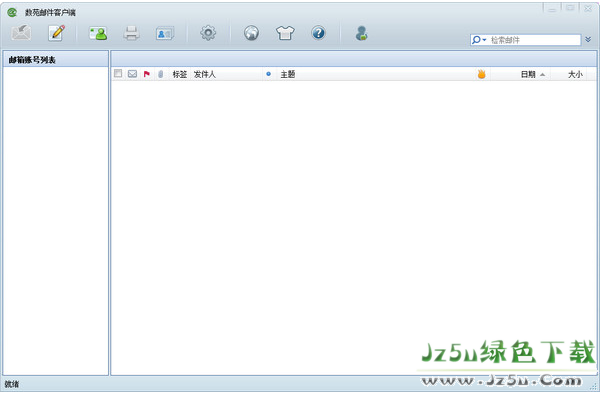602x393 pixels.
Task: Open search options dropdown arrow beside magnifier
Action: [484, 40]
